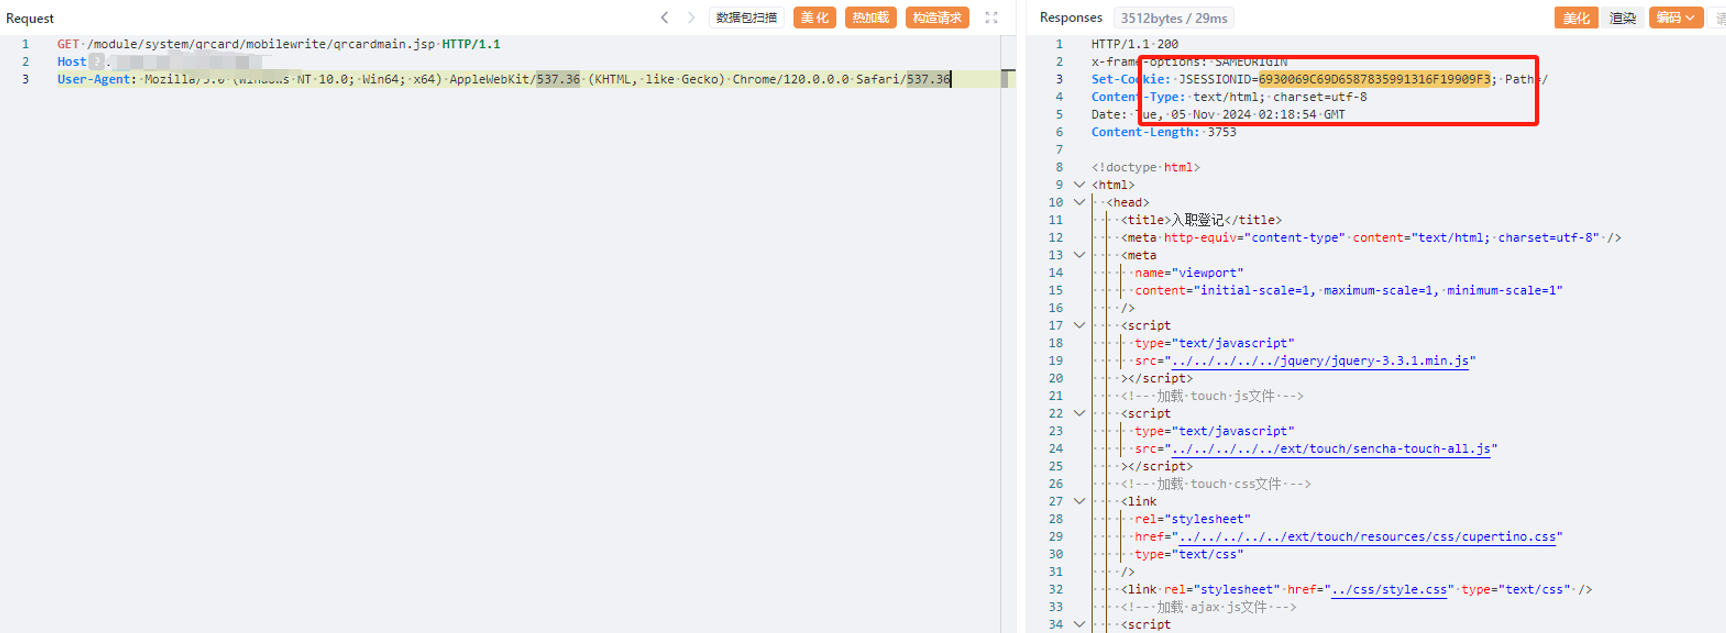Open the cupertino.css link
1726x633 pixels.
(x=1367, y=537)
